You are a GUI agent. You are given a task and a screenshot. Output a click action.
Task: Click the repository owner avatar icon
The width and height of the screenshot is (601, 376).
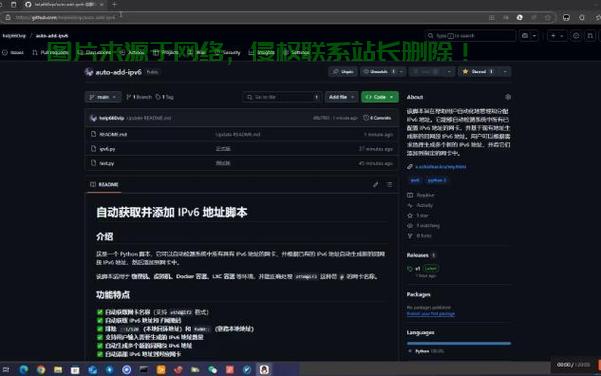point(89,72)
